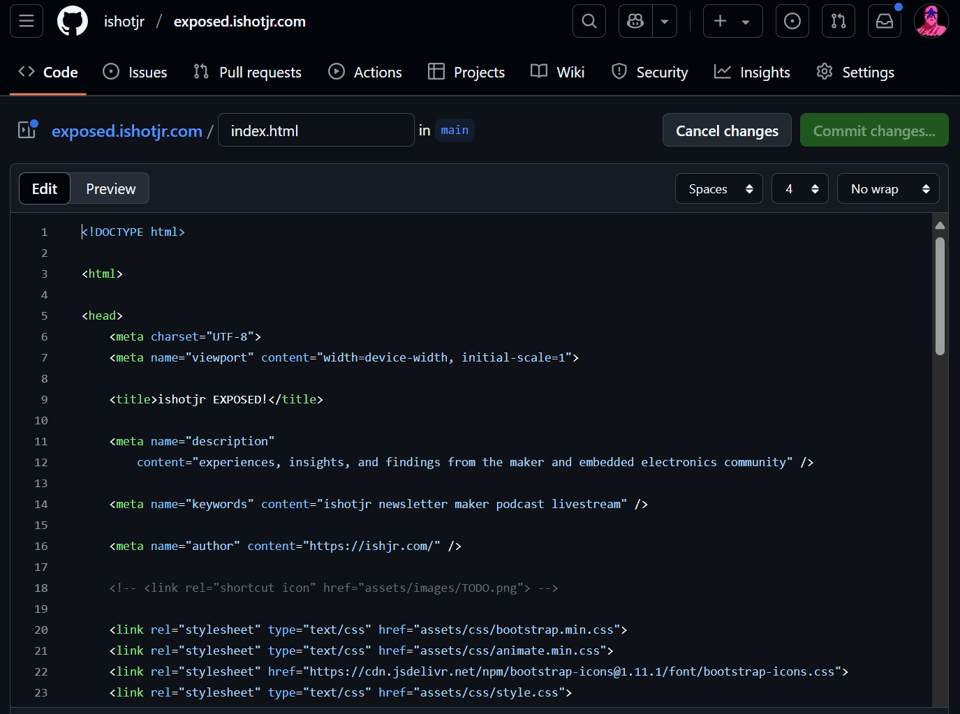
Task: Switch to Preview mode toggle
Action: coord(110,189)
